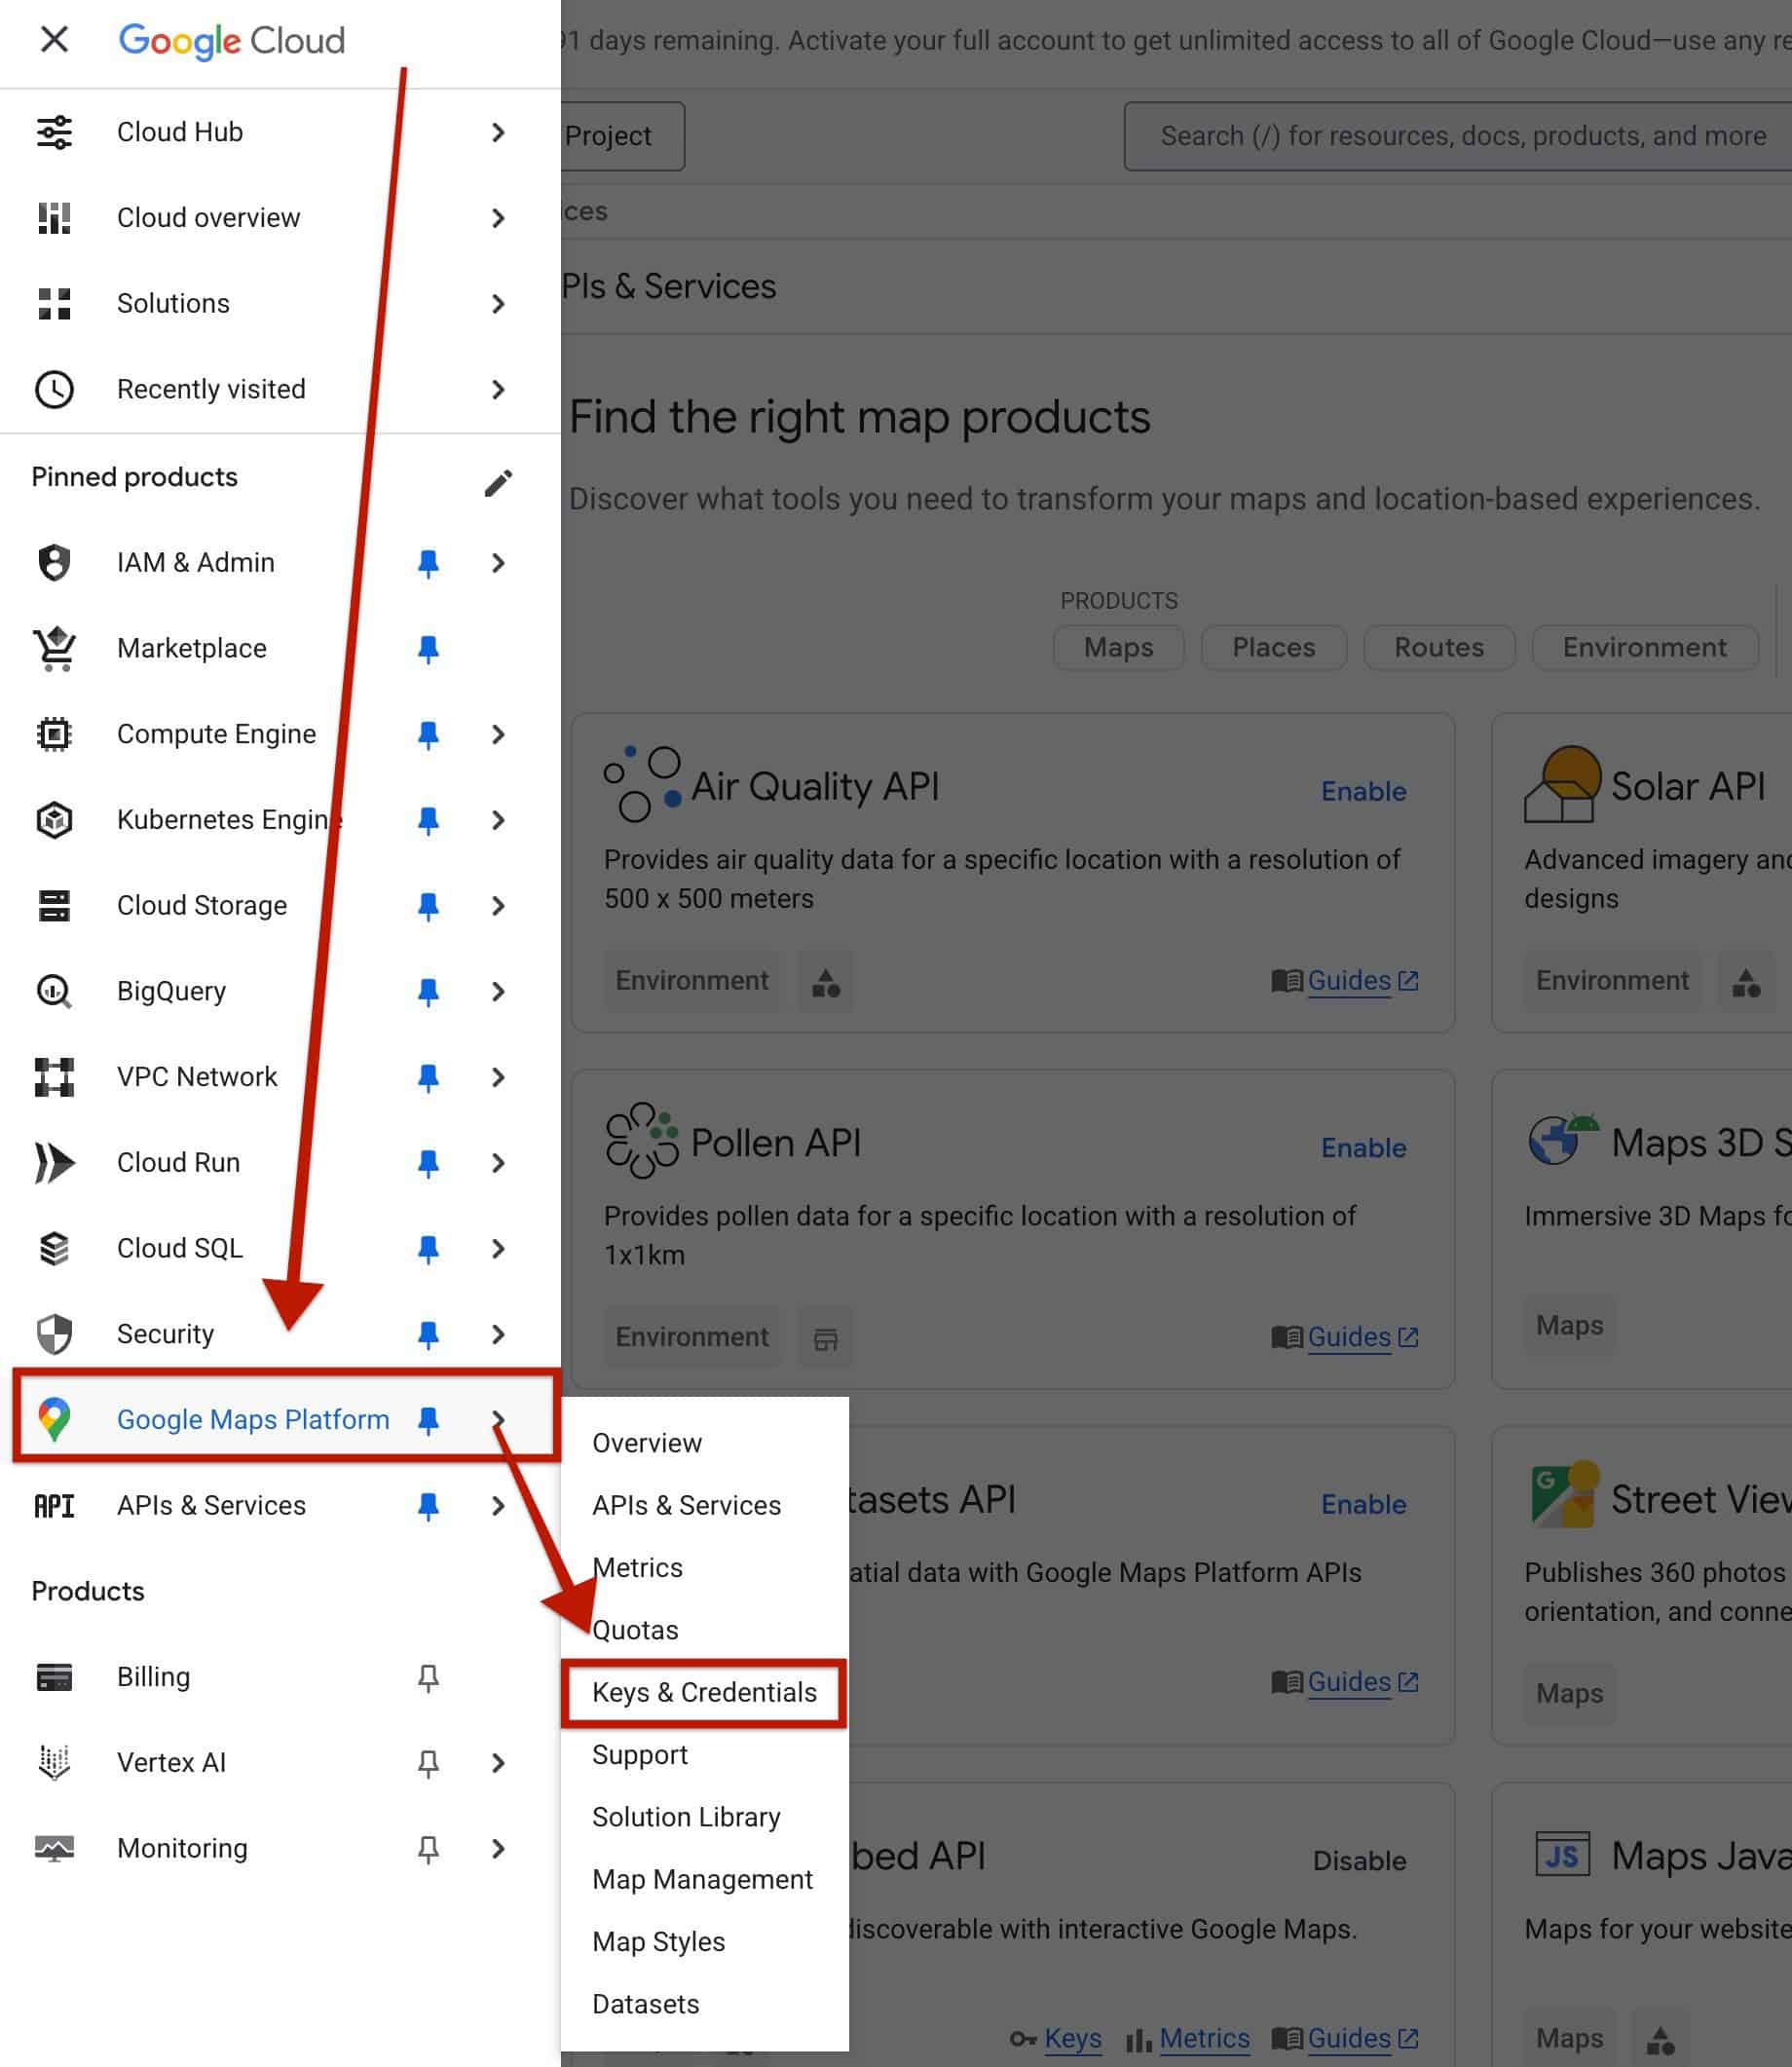Click the Cloud SQL stacked layers icon

click(54, 1248)
